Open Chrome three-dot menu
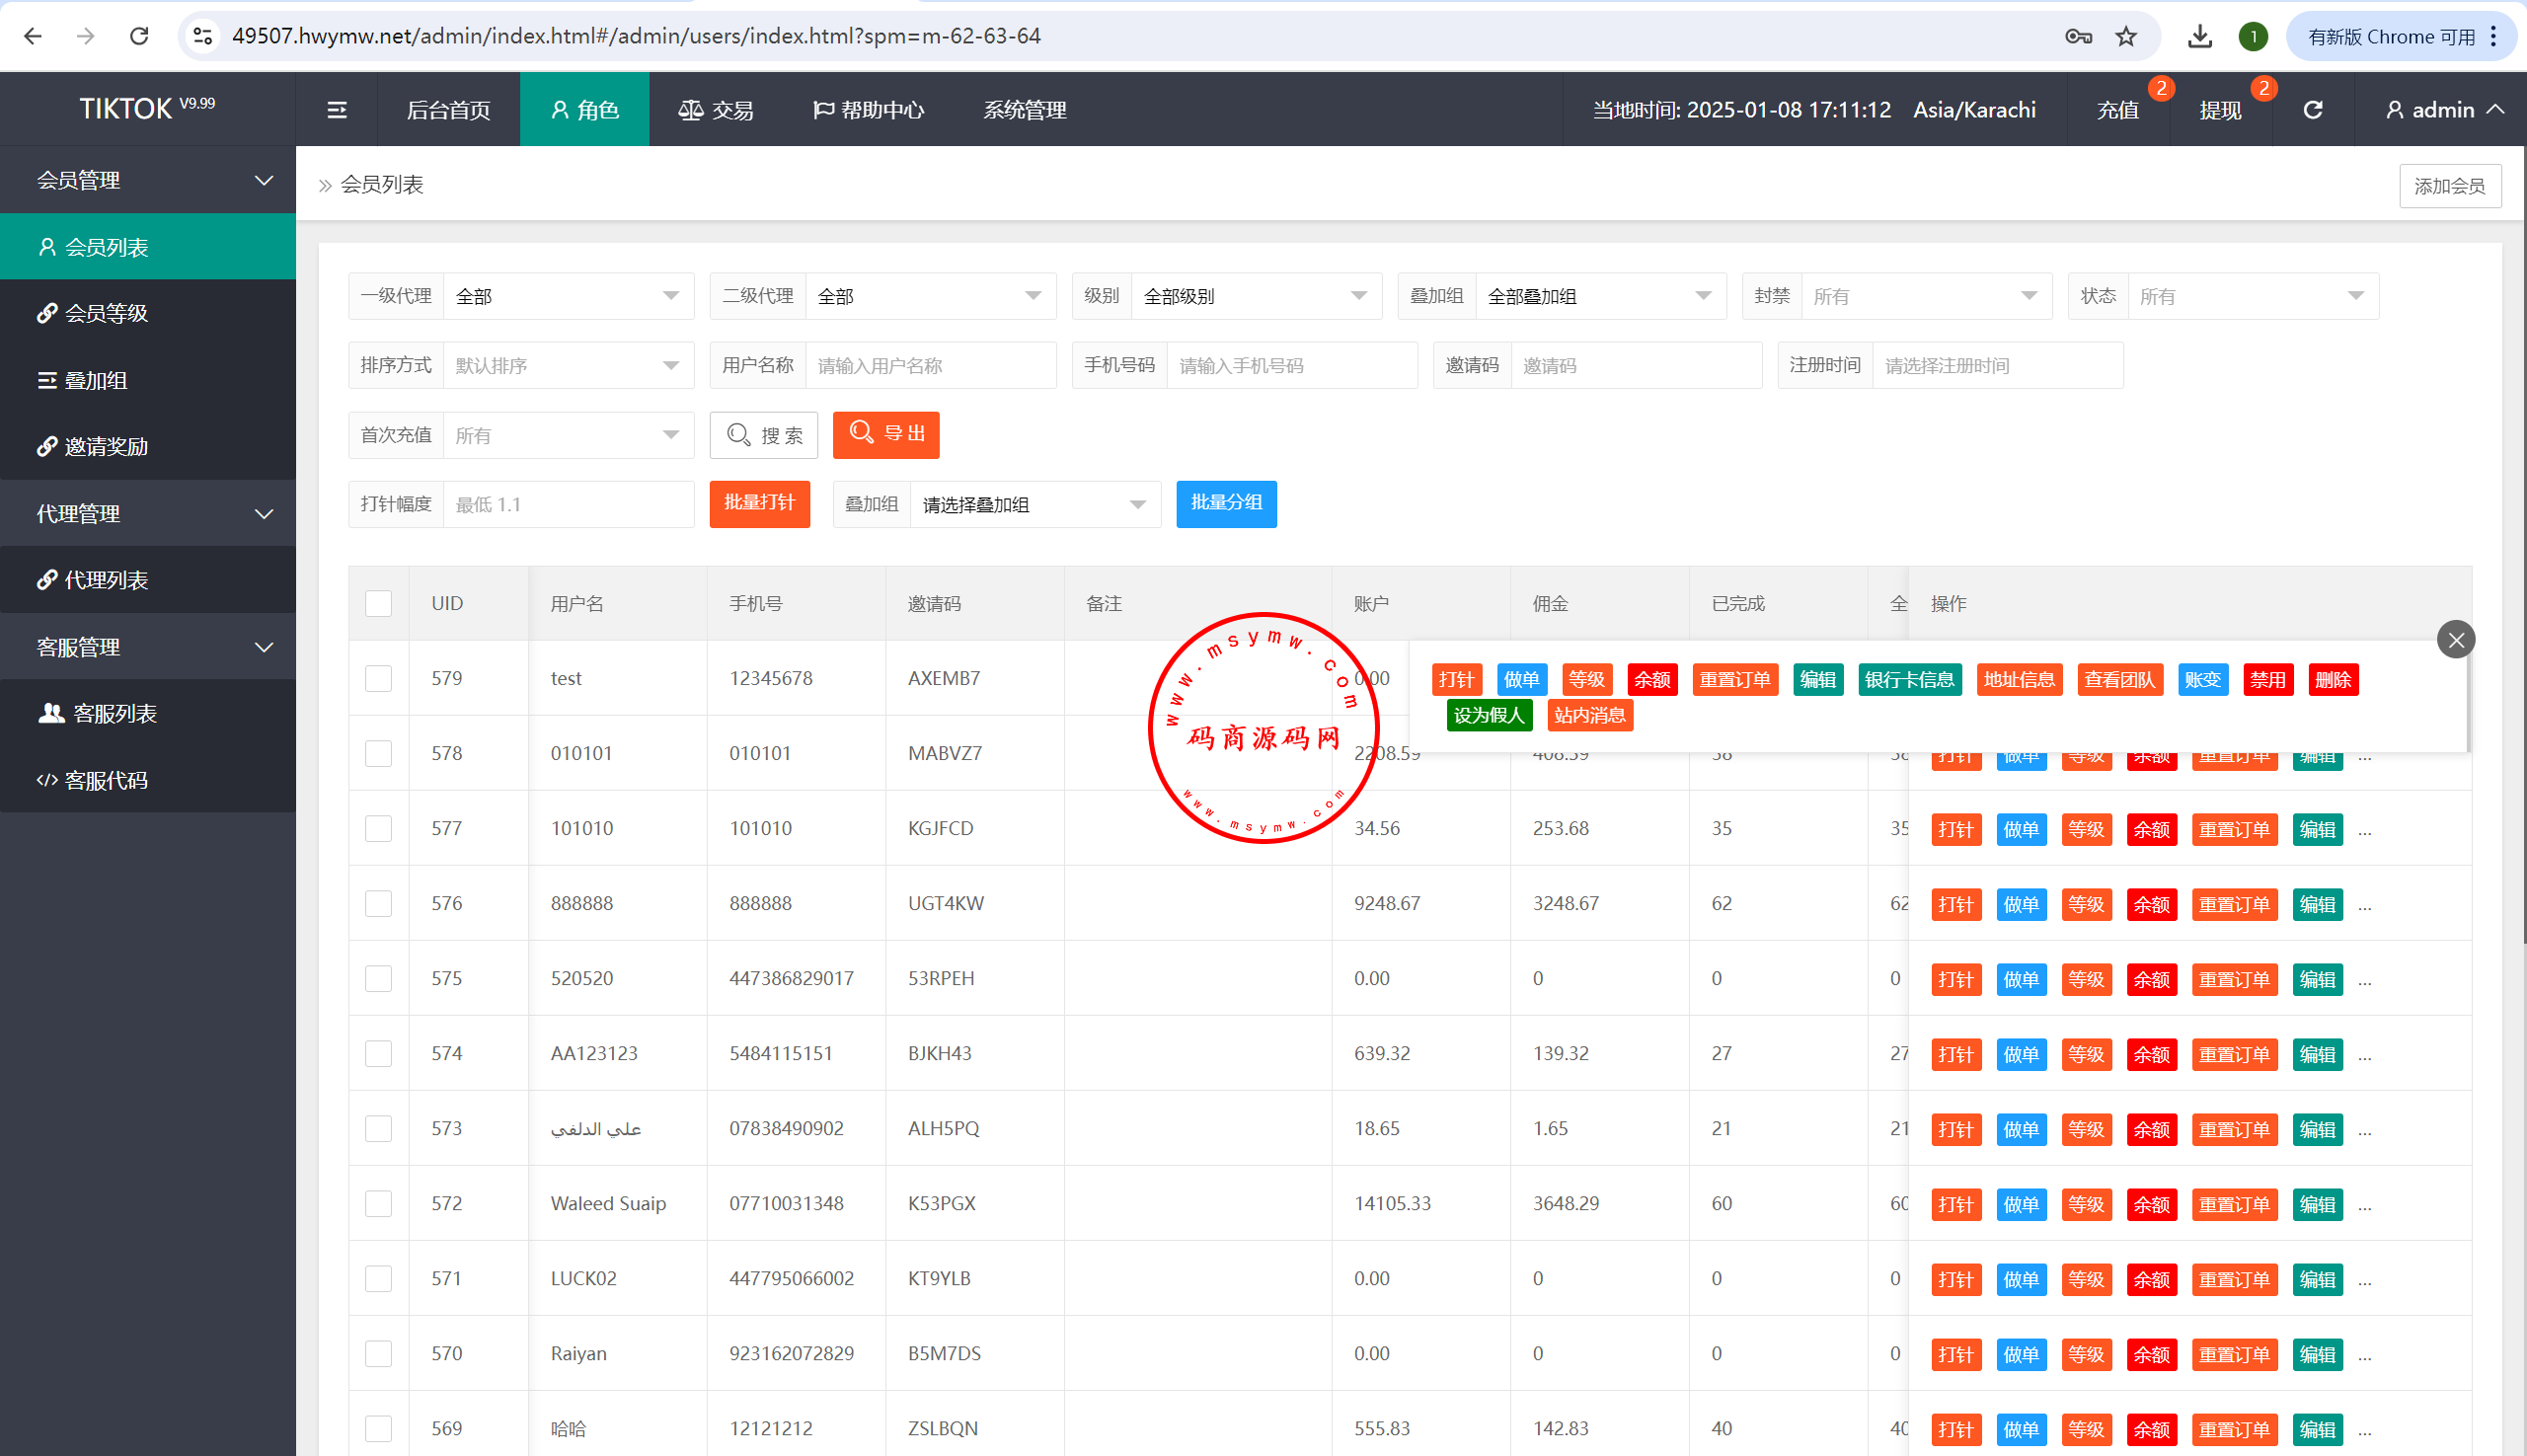Viewport: 2527px width, 1456px height. (2494, 37)
